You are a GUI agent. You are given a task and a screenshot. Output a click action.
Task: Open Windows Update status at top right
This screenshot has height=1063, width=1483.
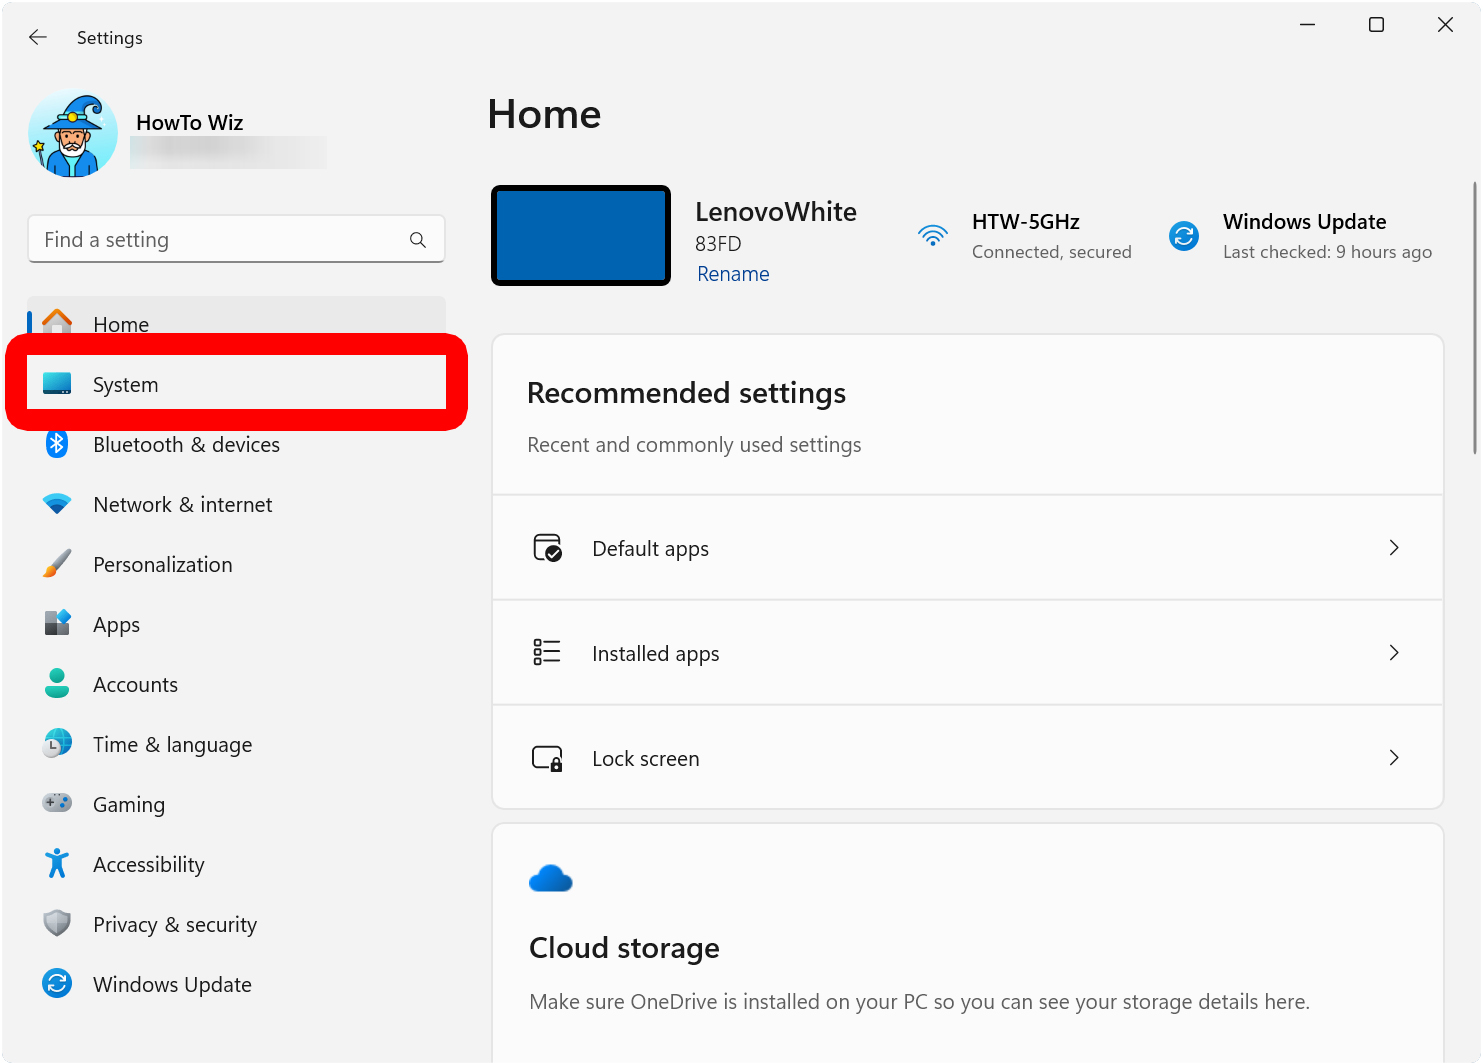pyautogui.click(x=1303, y=236)
